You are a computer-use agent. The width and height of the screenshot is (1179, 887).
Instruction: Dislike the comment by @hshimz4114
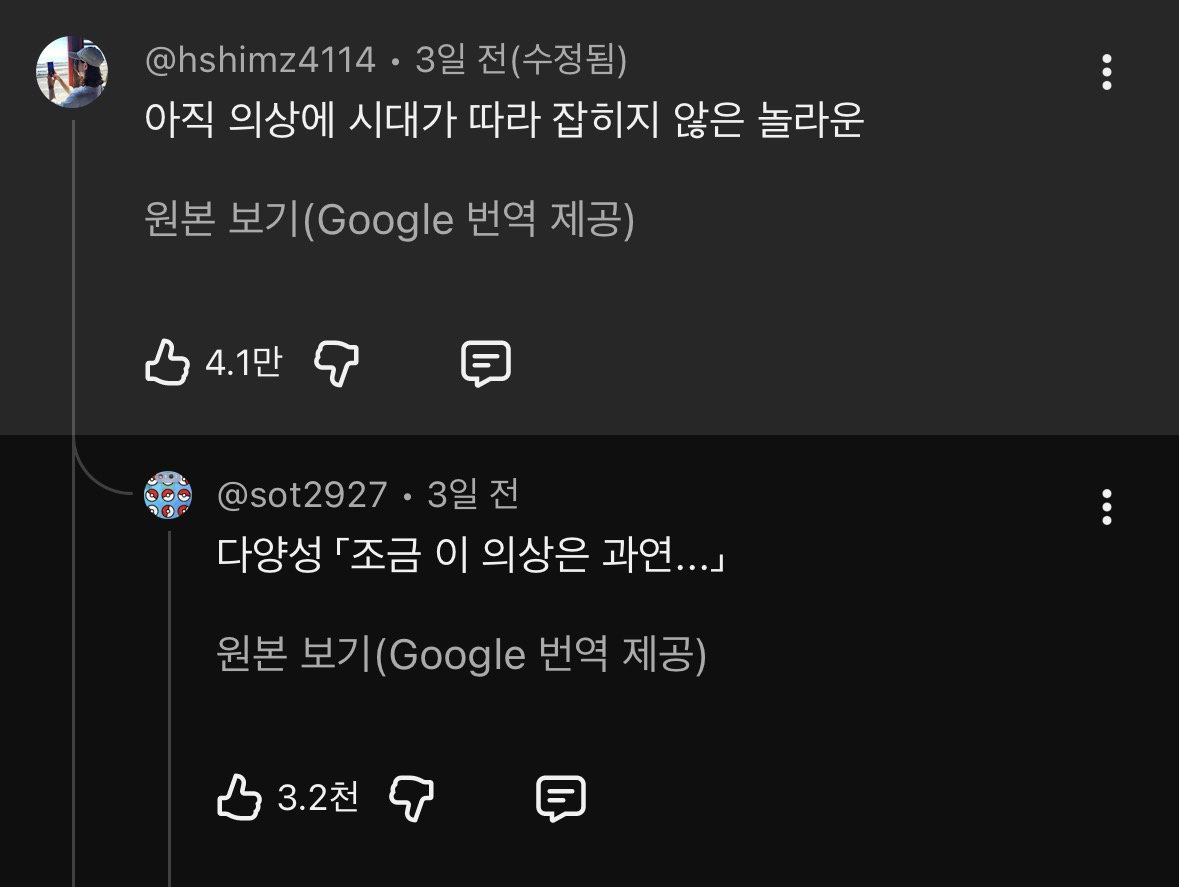[x=336, y=364]
